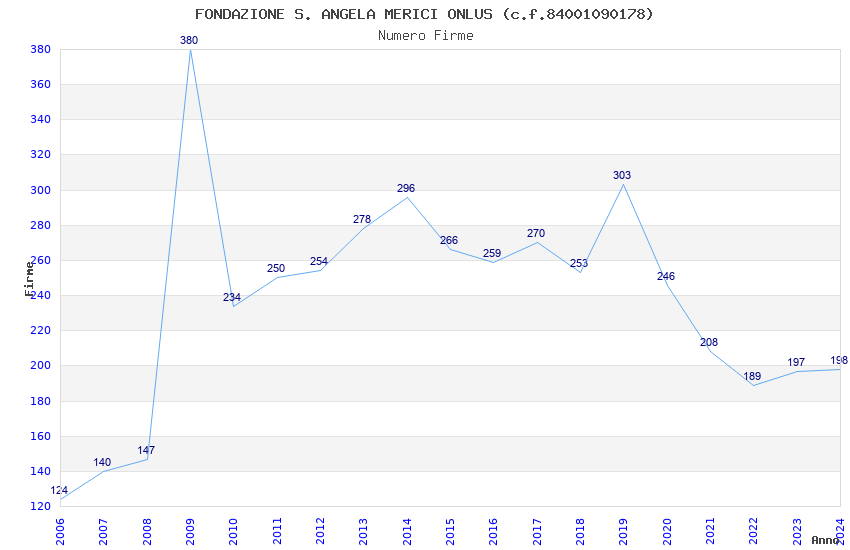Click the x-axis year 2012
The width and height of the screenshot is (850, 550).
(x=320, y=532)
